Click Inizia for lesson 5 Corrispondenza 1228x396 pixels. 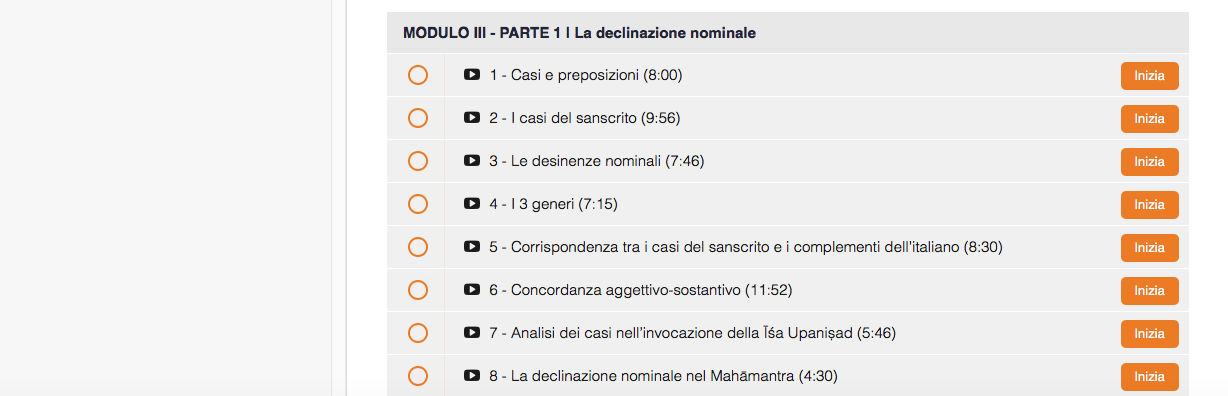(x=1150, y=248)
